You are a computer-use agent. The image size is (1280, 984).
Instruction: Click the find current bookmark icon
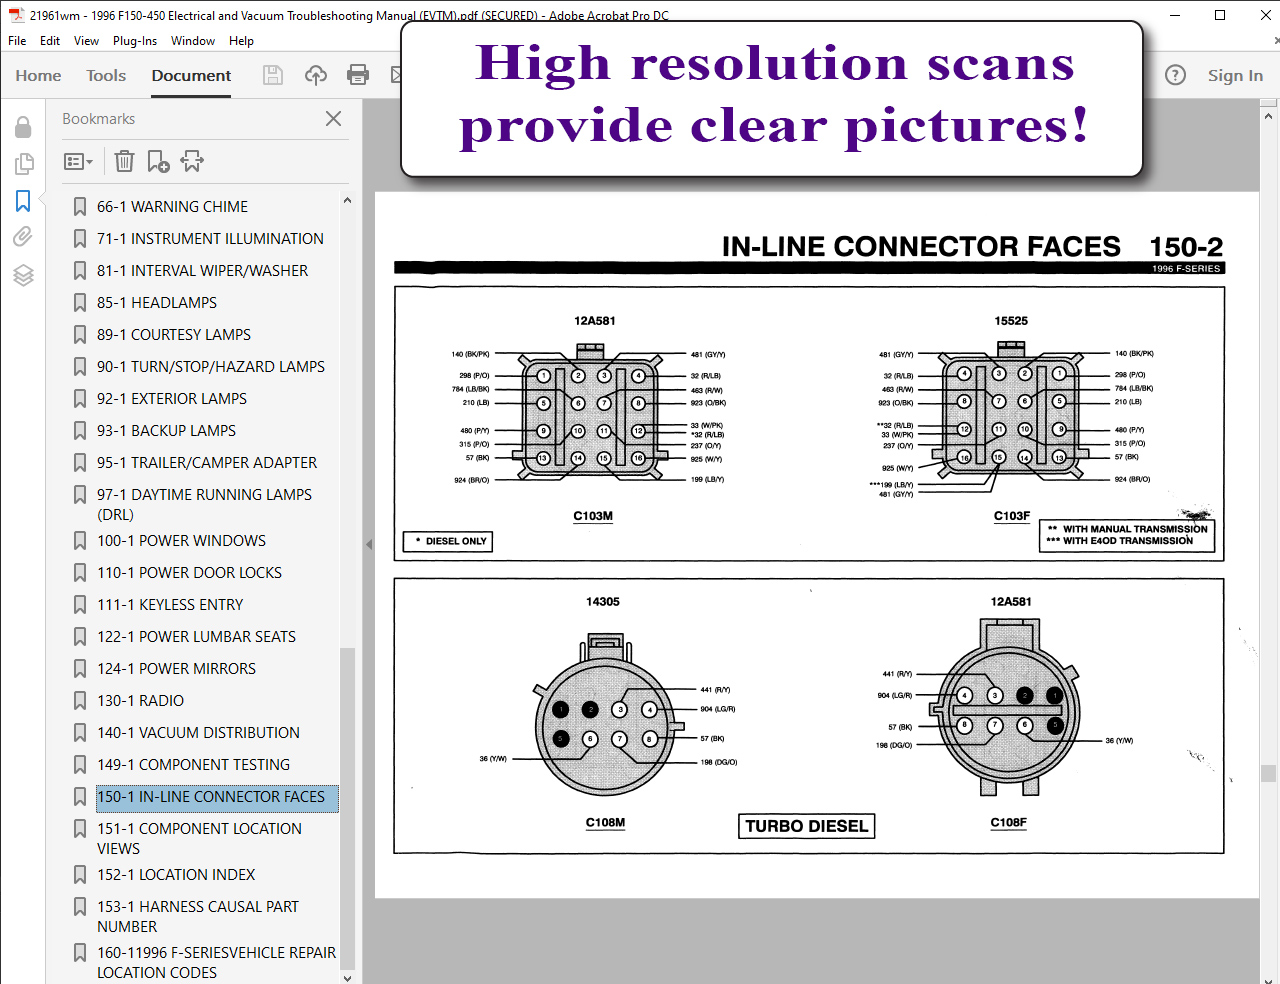click(192, 161)
